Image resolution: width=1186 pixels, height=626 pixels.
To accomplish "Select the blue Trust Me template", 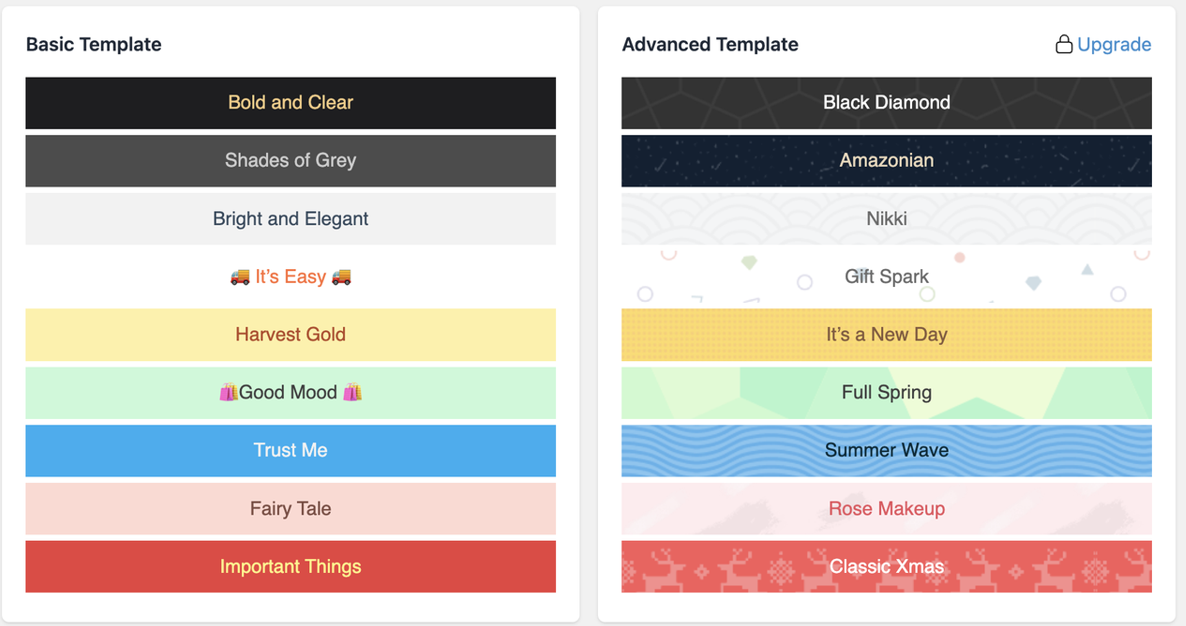I will pos(290,451).
